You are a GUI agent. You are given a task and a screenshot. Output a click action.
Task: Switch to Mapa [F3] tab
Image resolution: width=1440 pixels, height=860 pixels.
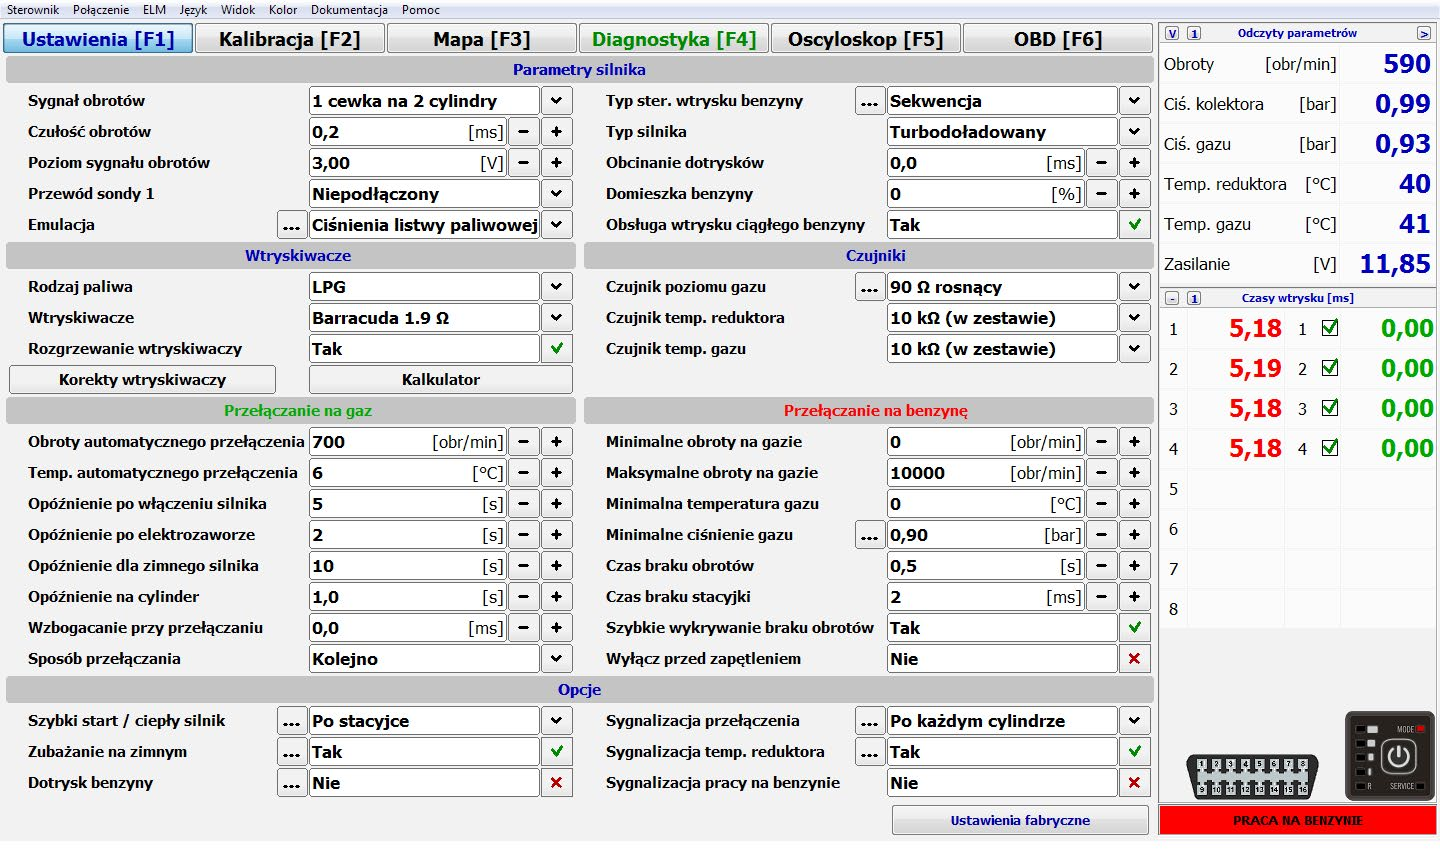click(482, 39)
